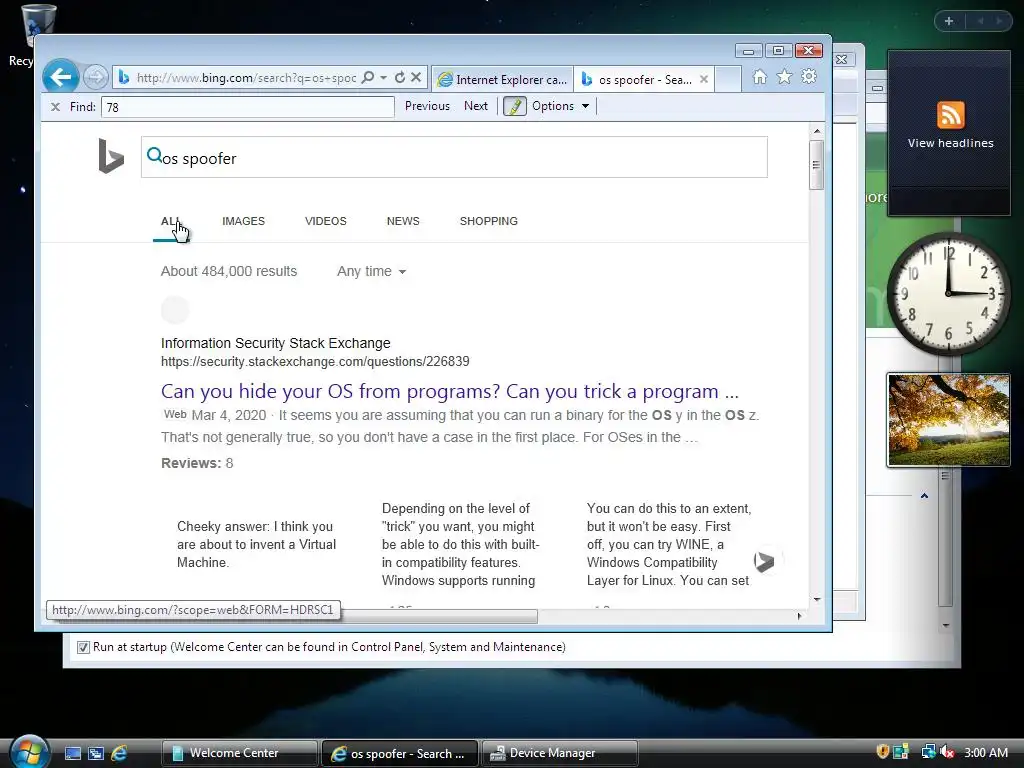Screen dimensions: 1024x768
Task: Expand the Any time filter dropdown
Action: pos(372,272)
